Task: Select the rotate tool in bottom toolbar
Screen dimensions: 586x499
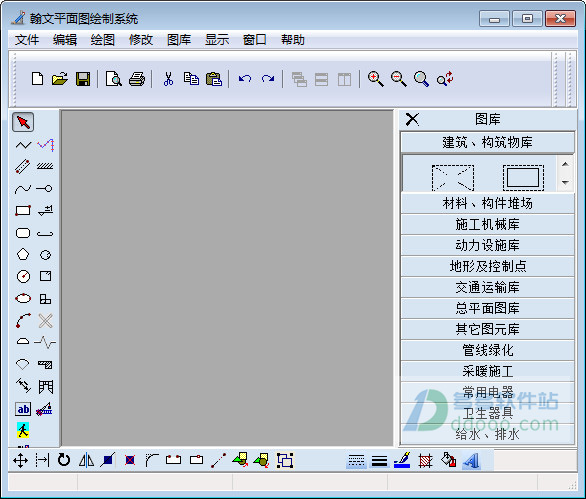Action: click(64, 460)
